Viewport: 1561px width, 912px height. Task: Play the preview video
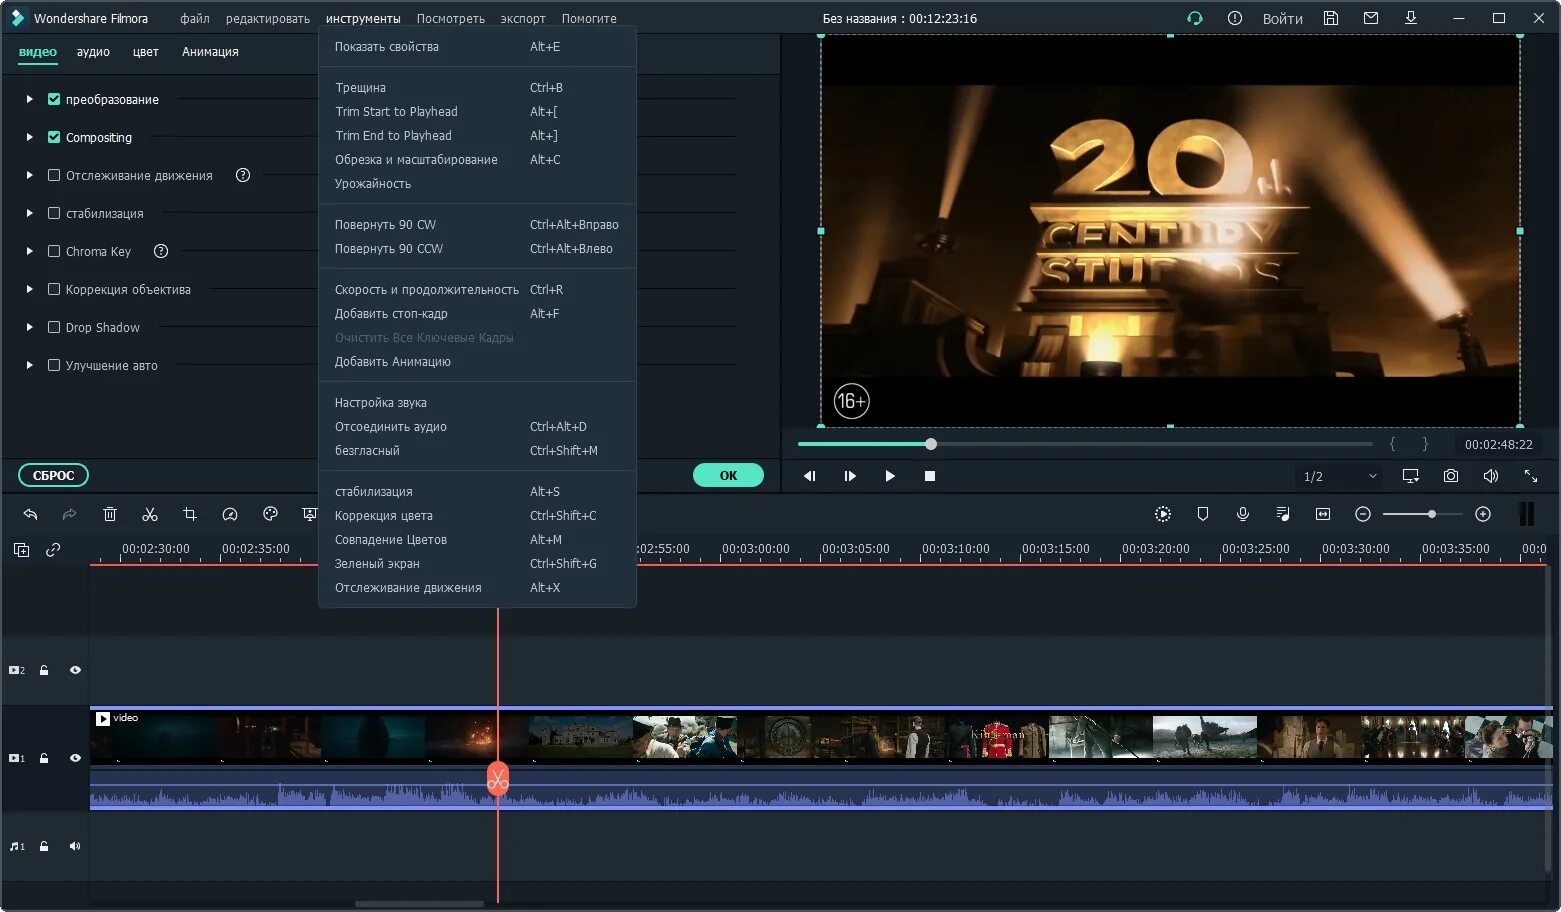click(x=890, y=476)
